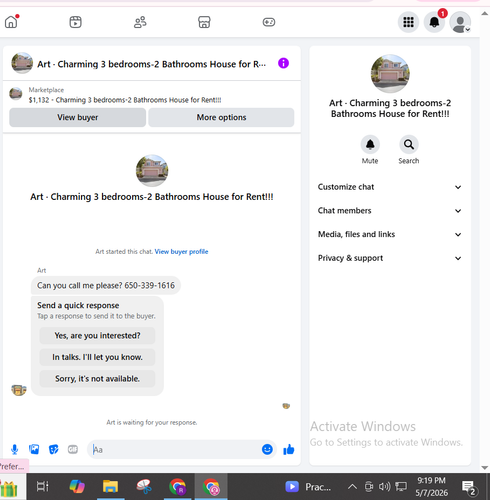Viewport: 490px width, 500px height.
Task: Click the page scrollbar down arrow
Action: (485, 468)
